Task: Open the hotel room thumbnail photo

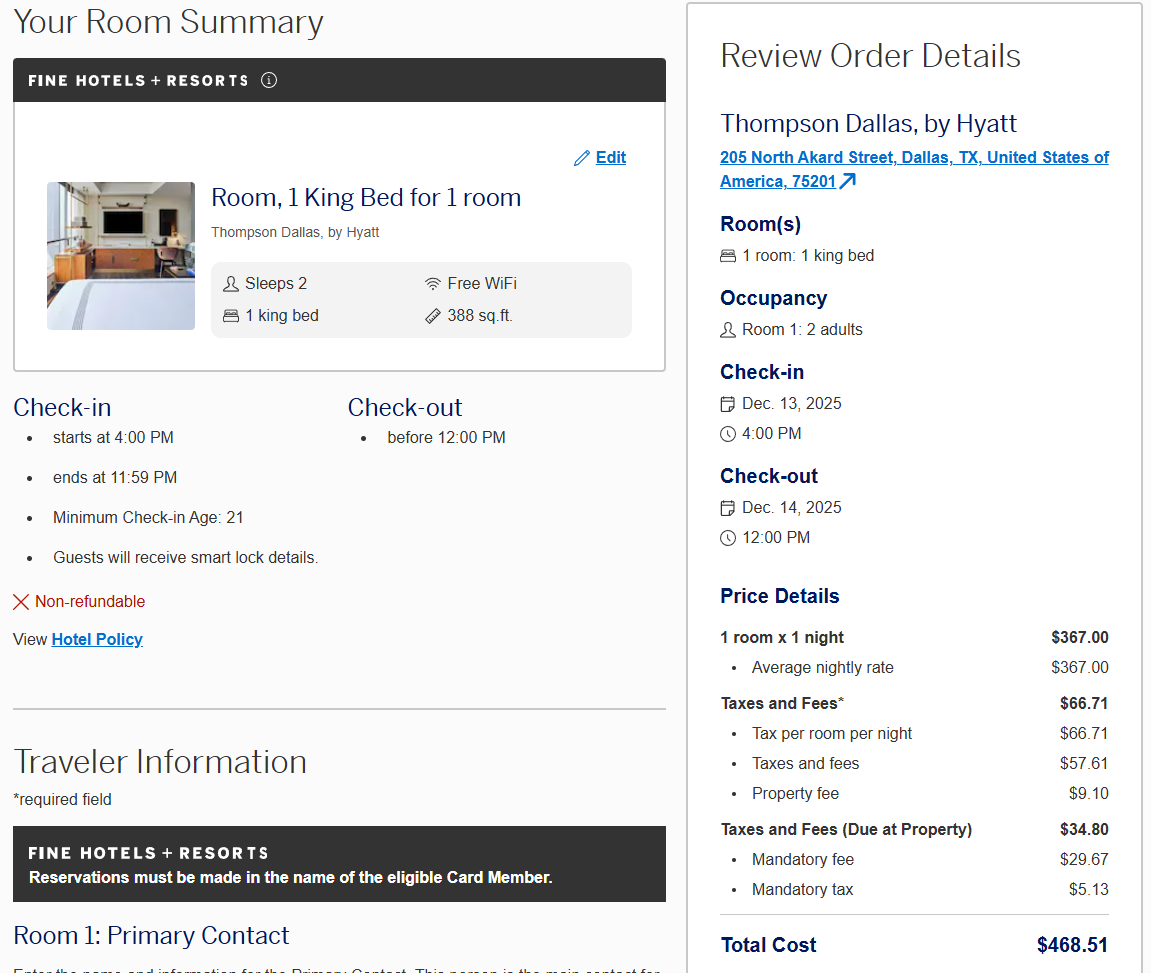Action: (x=121, y=256)
